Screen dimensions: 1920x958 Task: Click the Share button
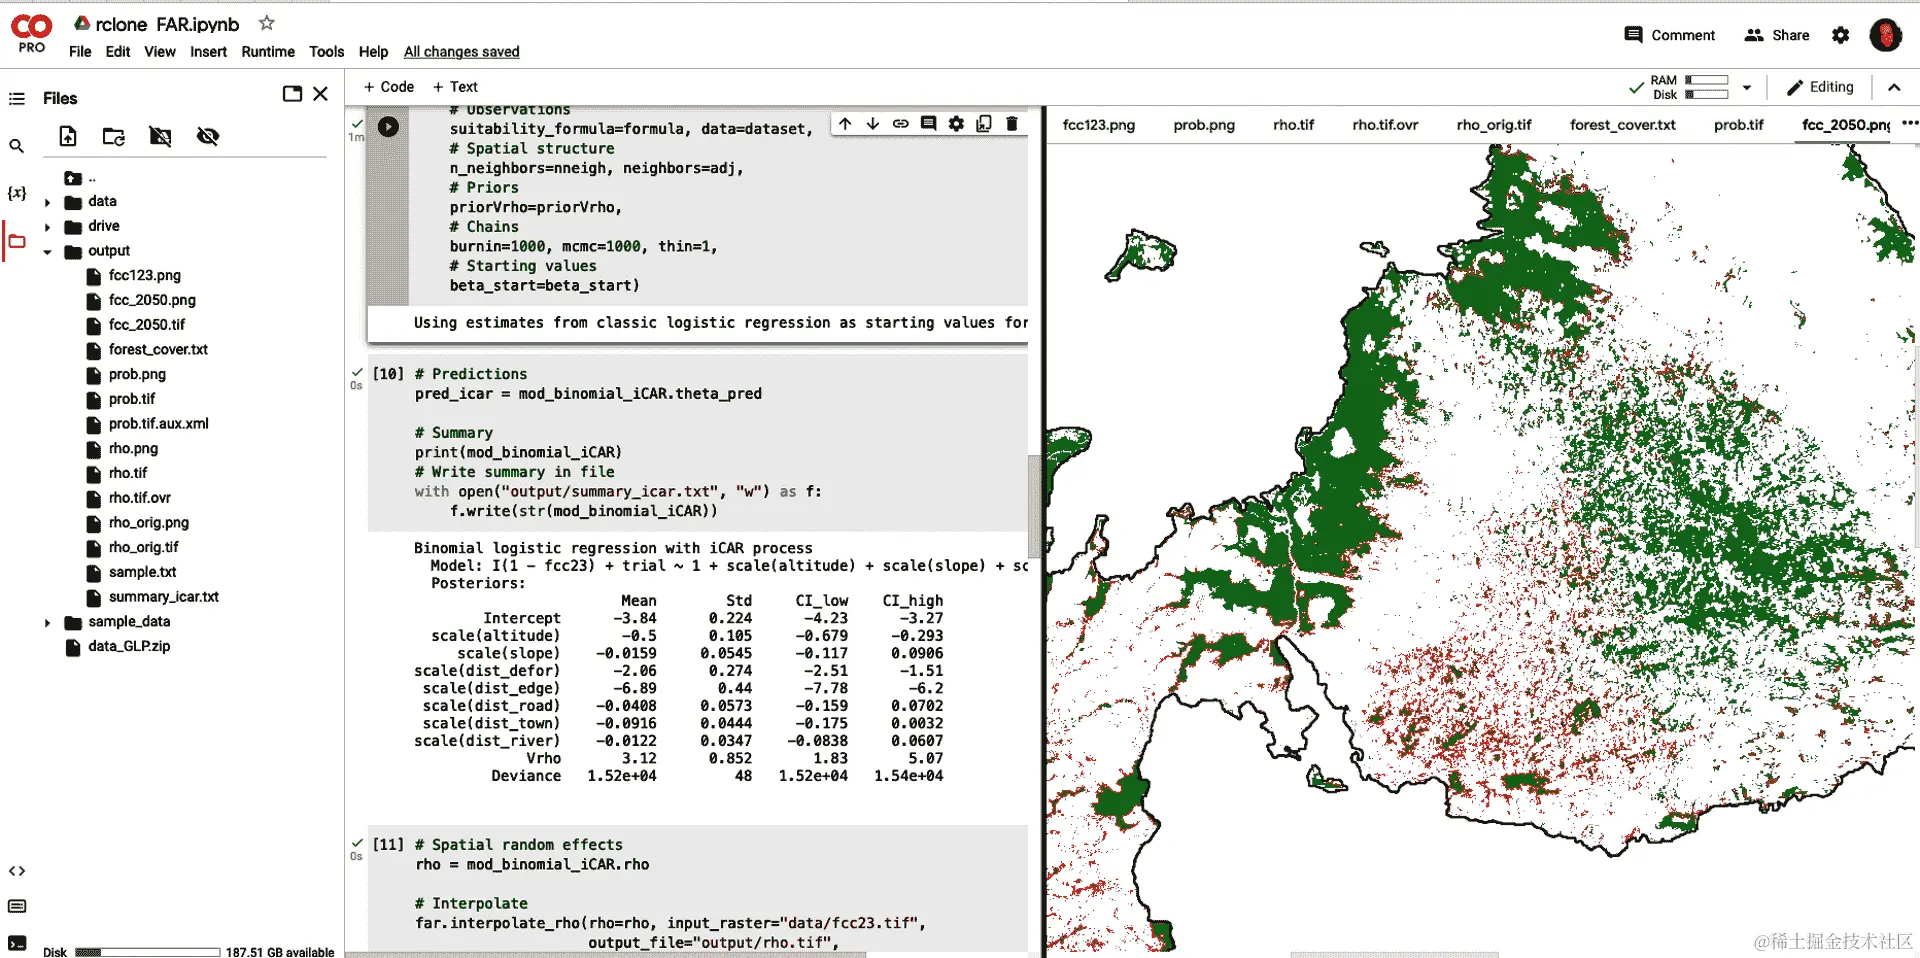pyautogui.click(x=1777, y=35)
